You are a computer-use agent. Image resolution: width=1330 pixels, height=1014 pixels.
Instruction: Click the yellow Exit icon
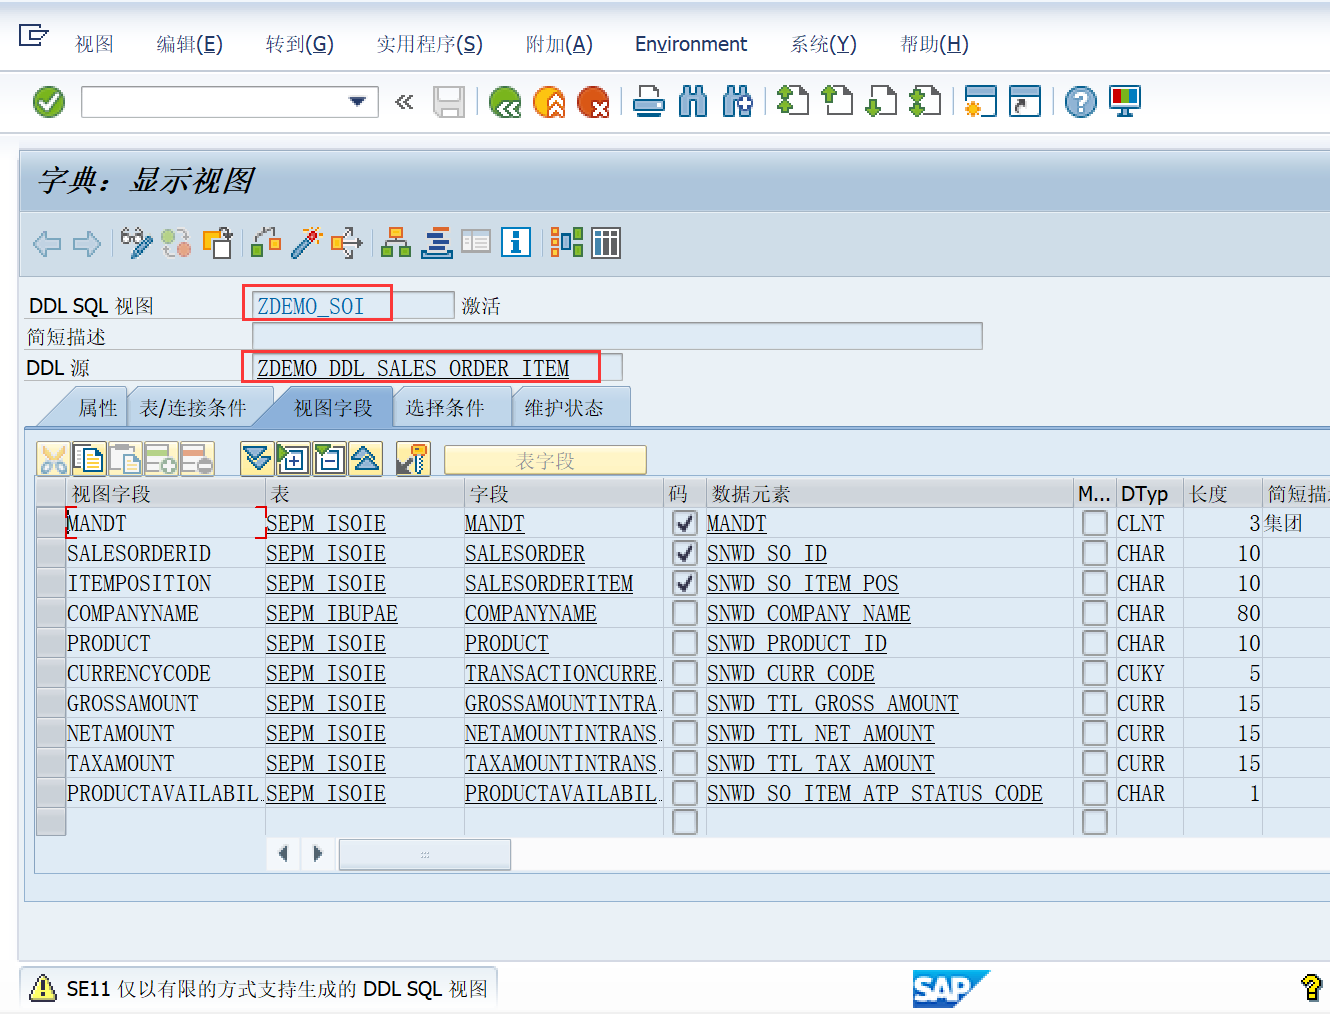(x=549, y=102)
